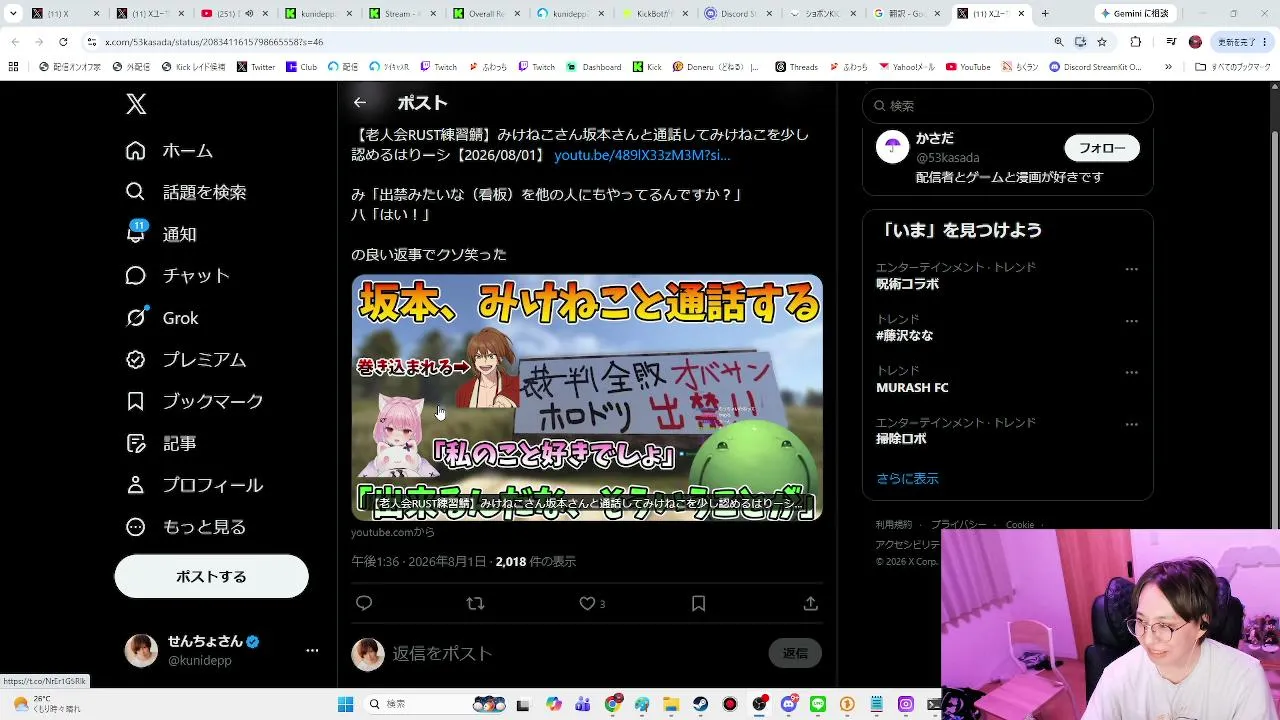
Task: Share the post using the share icon
Action: (x=811, y=603)
